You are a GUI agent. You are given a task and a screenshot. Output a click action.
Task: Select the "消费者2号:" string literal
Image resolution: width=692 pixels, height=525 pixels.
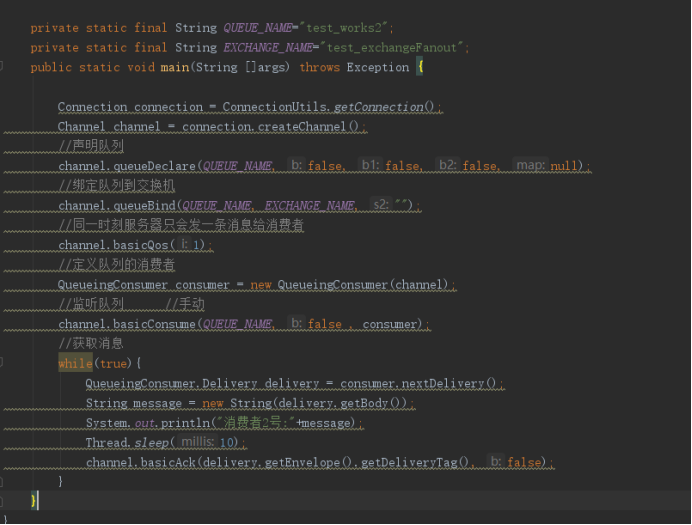coord(256,423)
